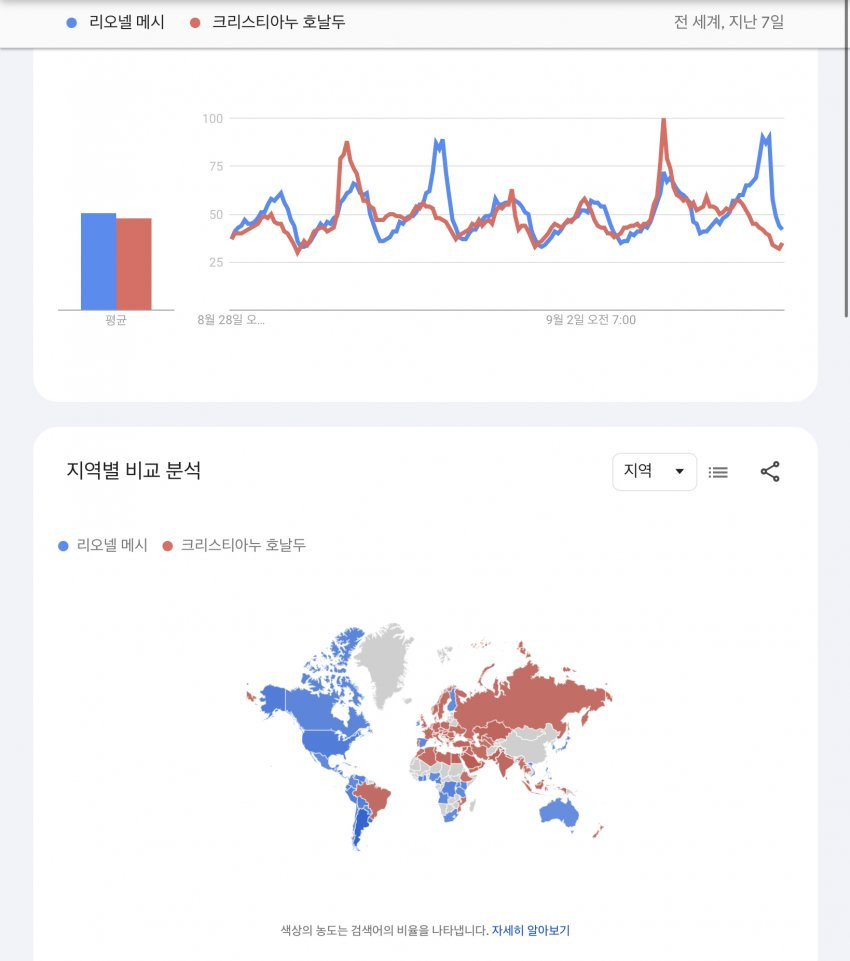
Task: Click the red peak at 100 on chart
Action: pyautogui.click(x=664, y=120)
